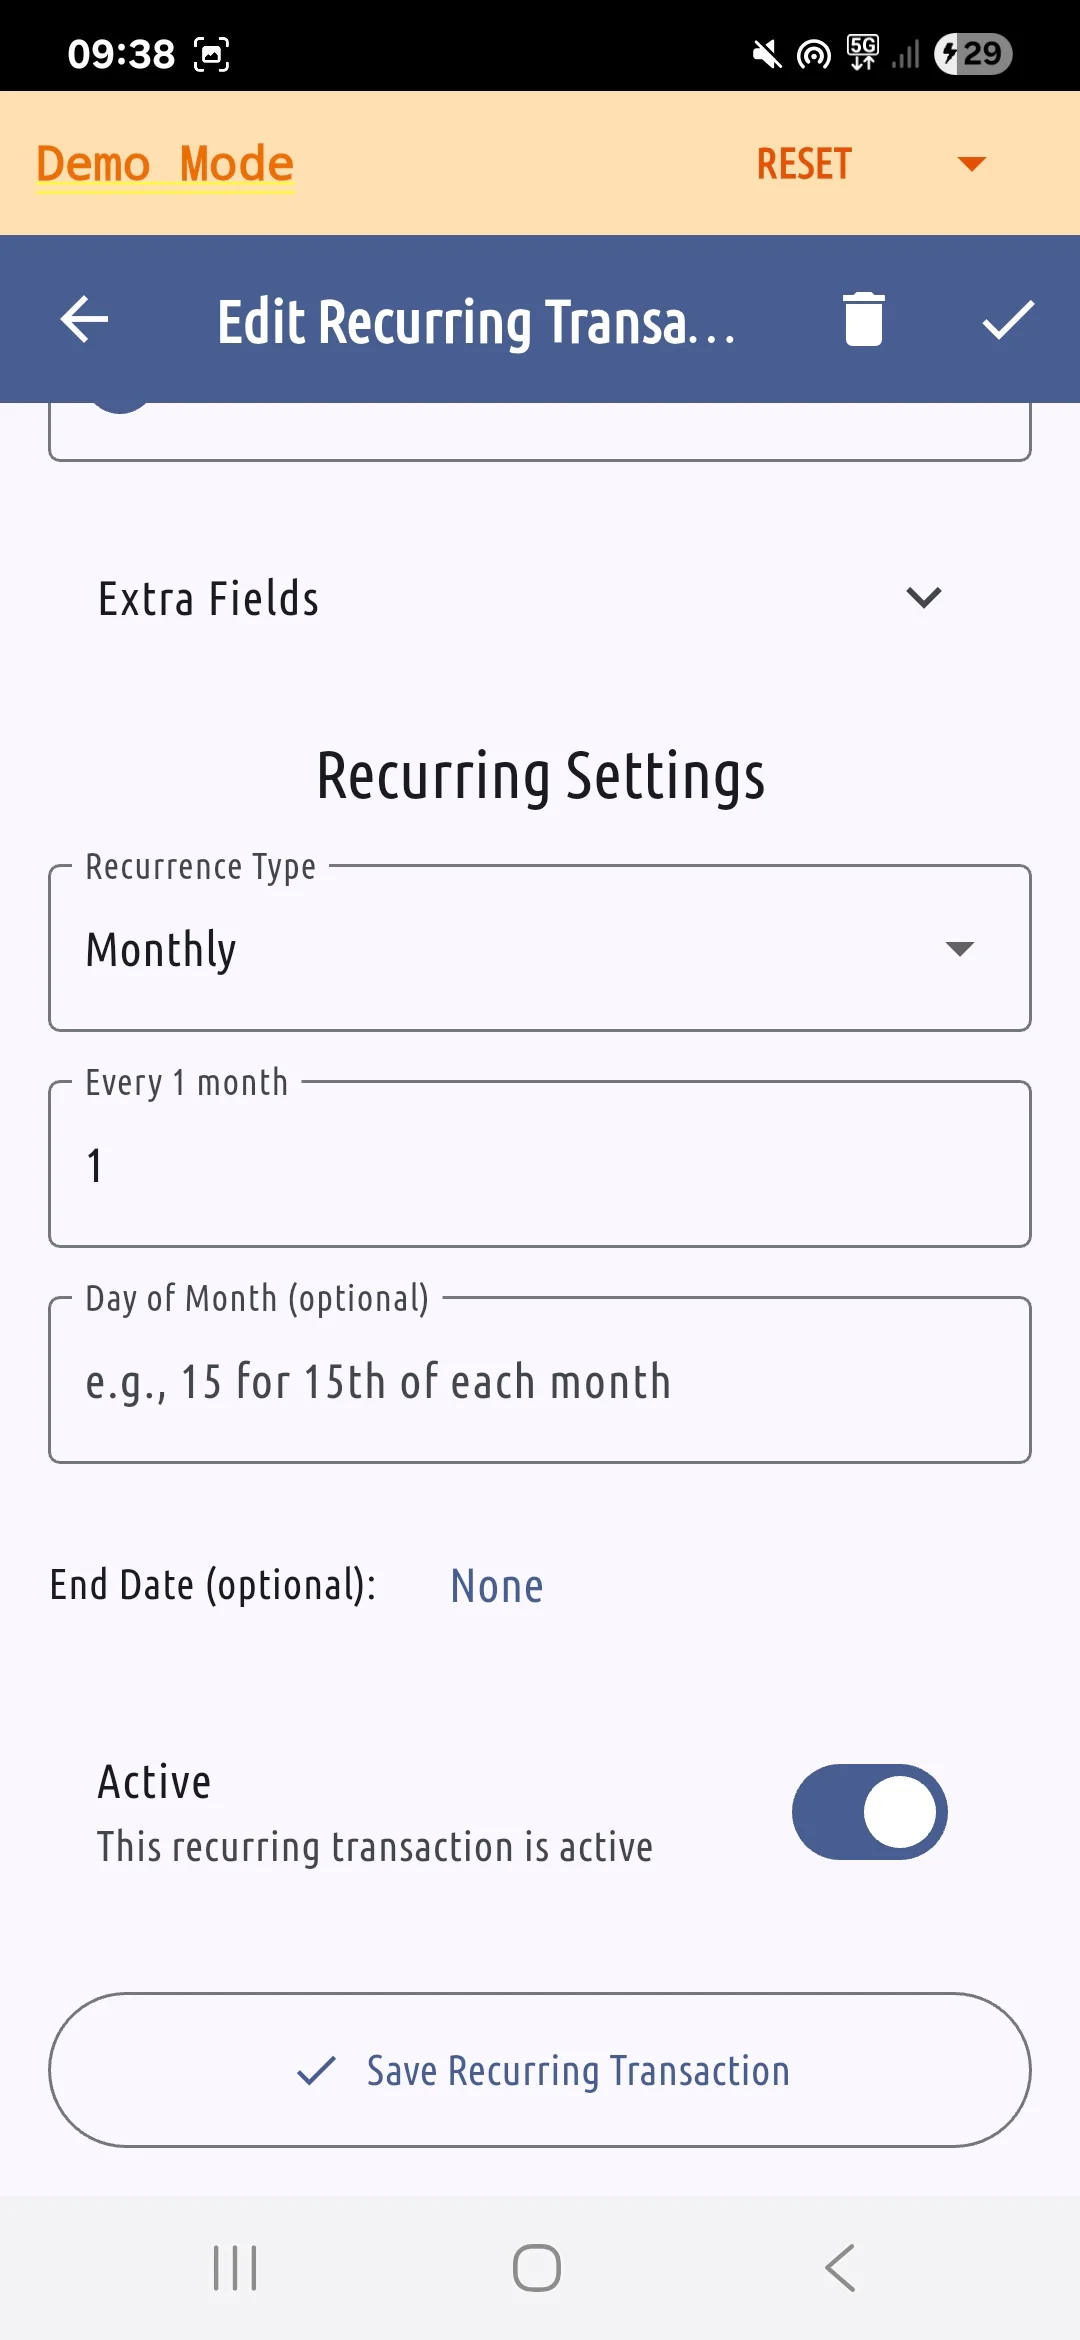Tap the back arrow in the header
1080x2340 pixels.
[x=84, y=320]
